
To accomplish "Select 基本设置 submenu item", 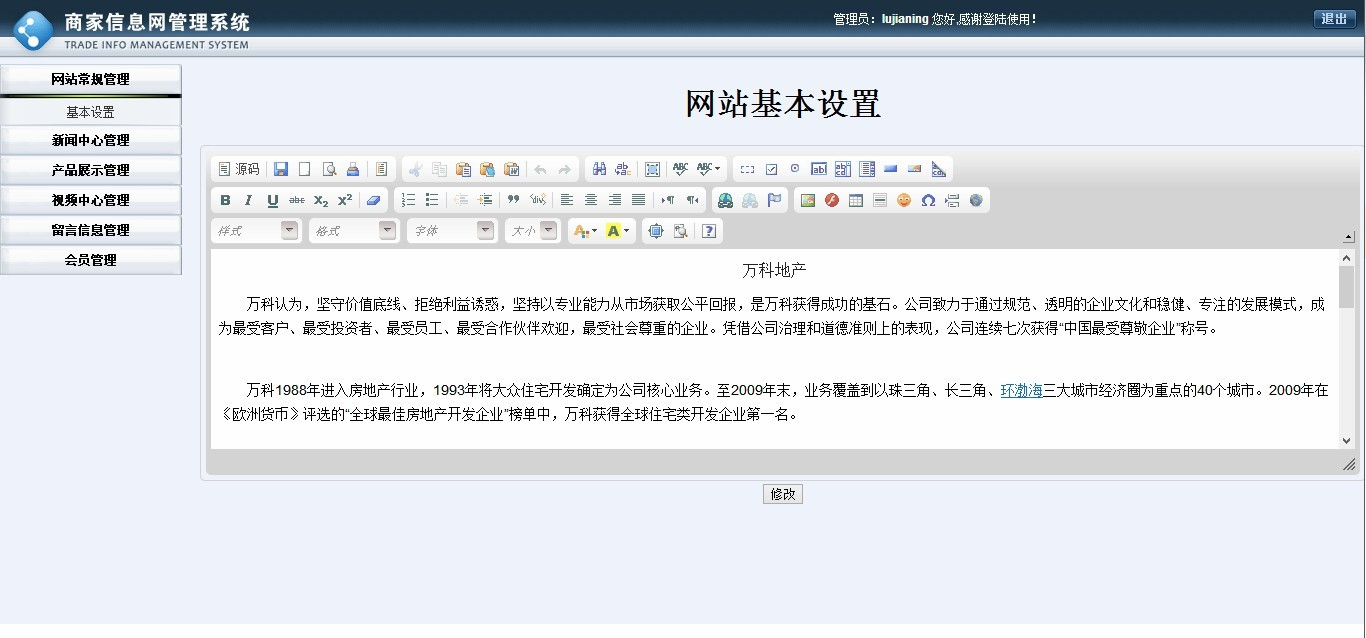I will [x=91, y=112].
